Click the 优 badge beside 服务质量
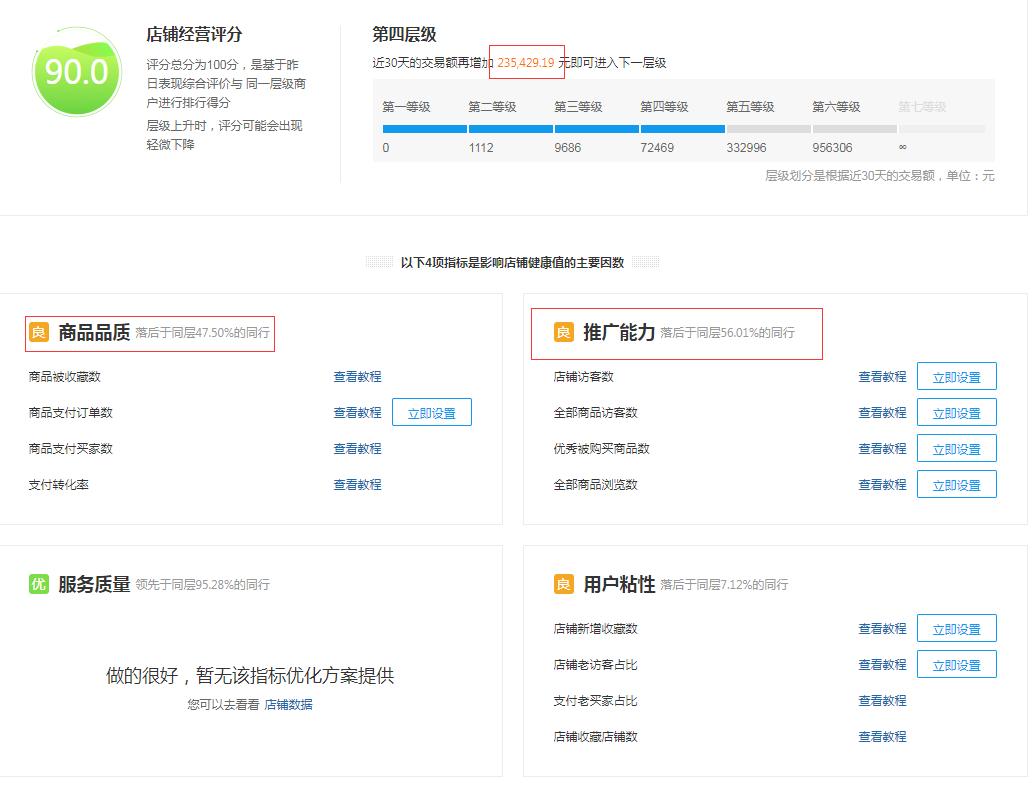1032x787 pixels. click(x=38, y=583)
